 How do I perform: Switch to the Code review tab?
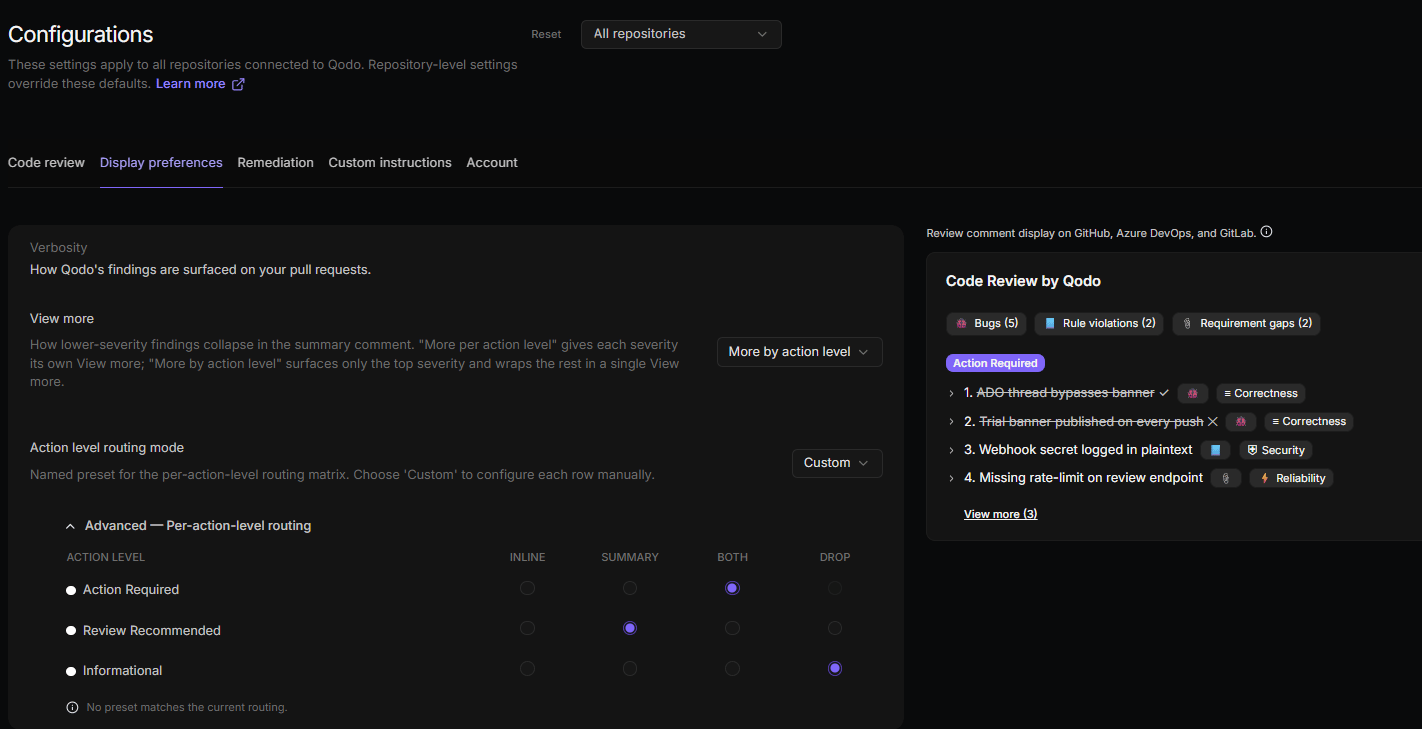click(46, 162)
